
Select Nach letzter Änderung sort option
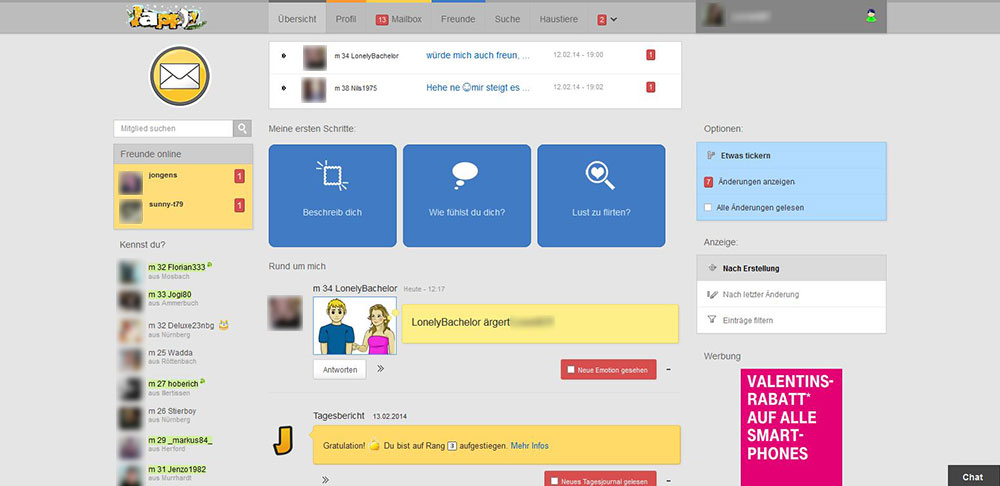coord(760,294)
